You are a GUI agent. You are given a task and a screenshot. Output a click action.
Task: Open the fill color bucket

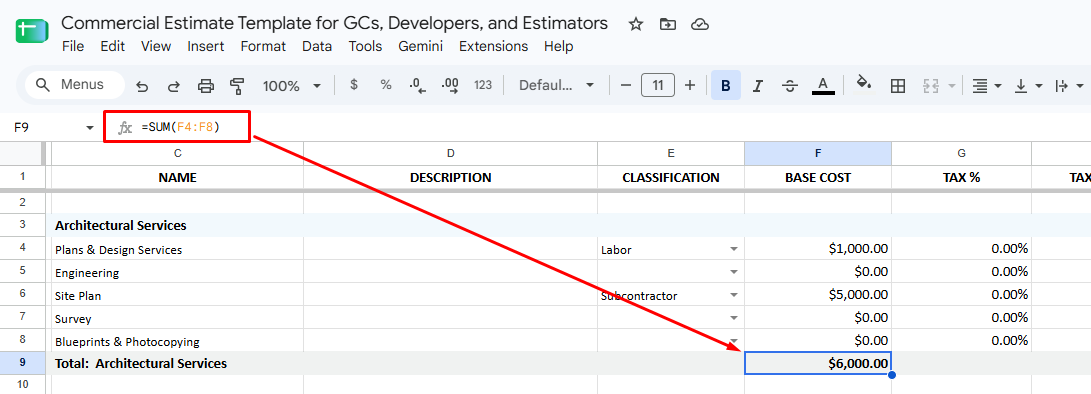tap(863, 84)
